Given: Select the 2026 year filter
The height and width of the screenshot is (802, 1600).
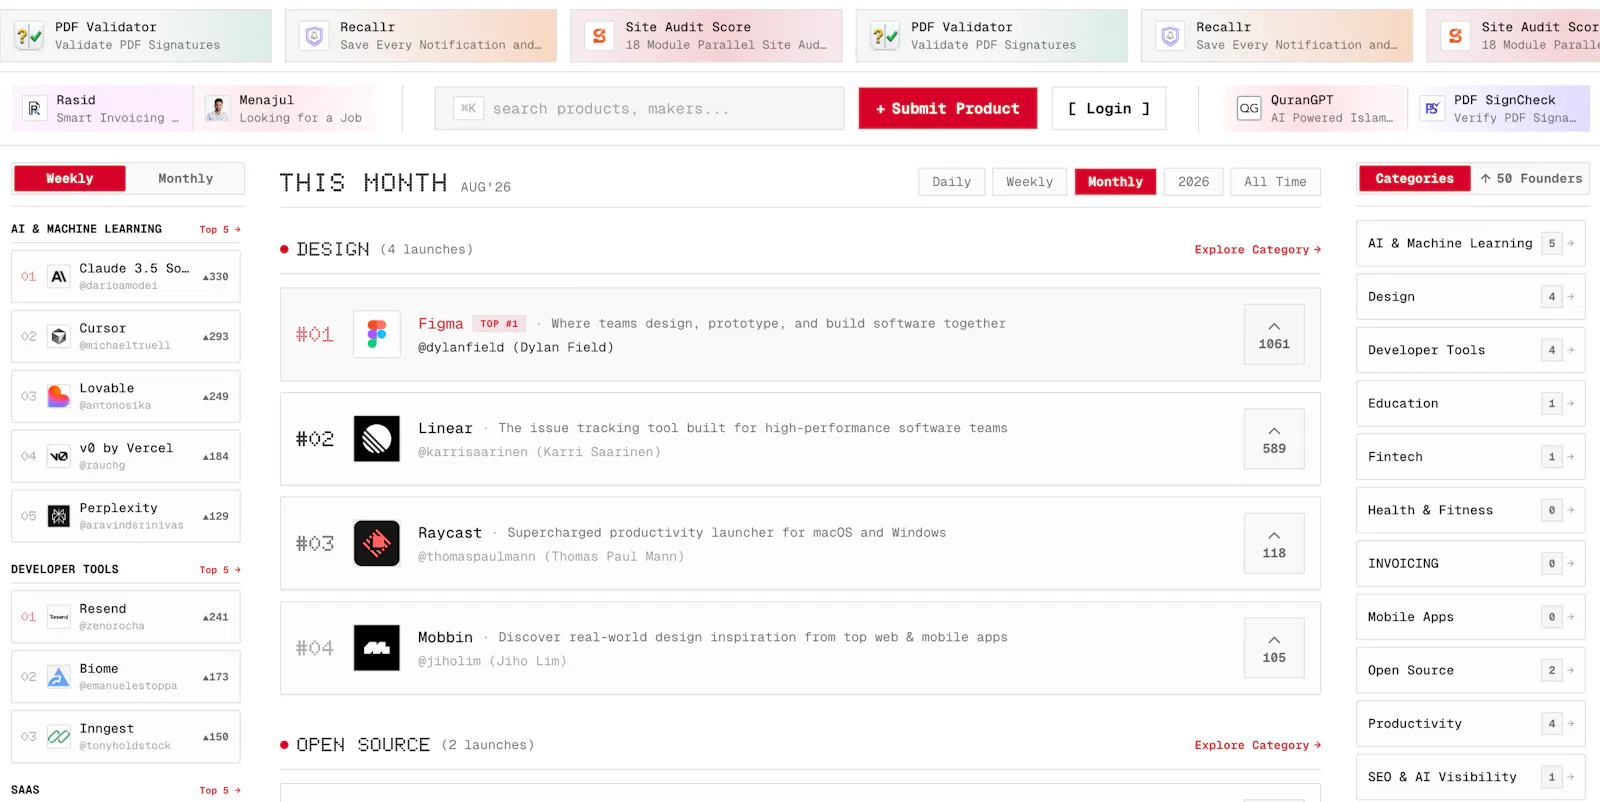Looking at the screenshot, I should pos(1193,181).
